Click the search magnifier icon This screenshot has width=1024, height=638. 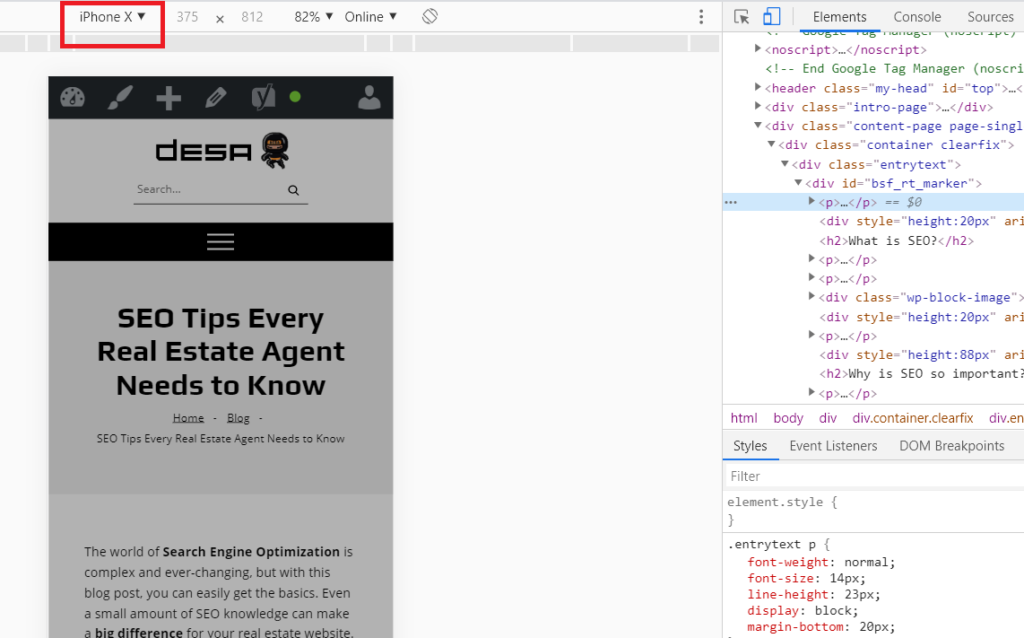[x=293, y=190]
